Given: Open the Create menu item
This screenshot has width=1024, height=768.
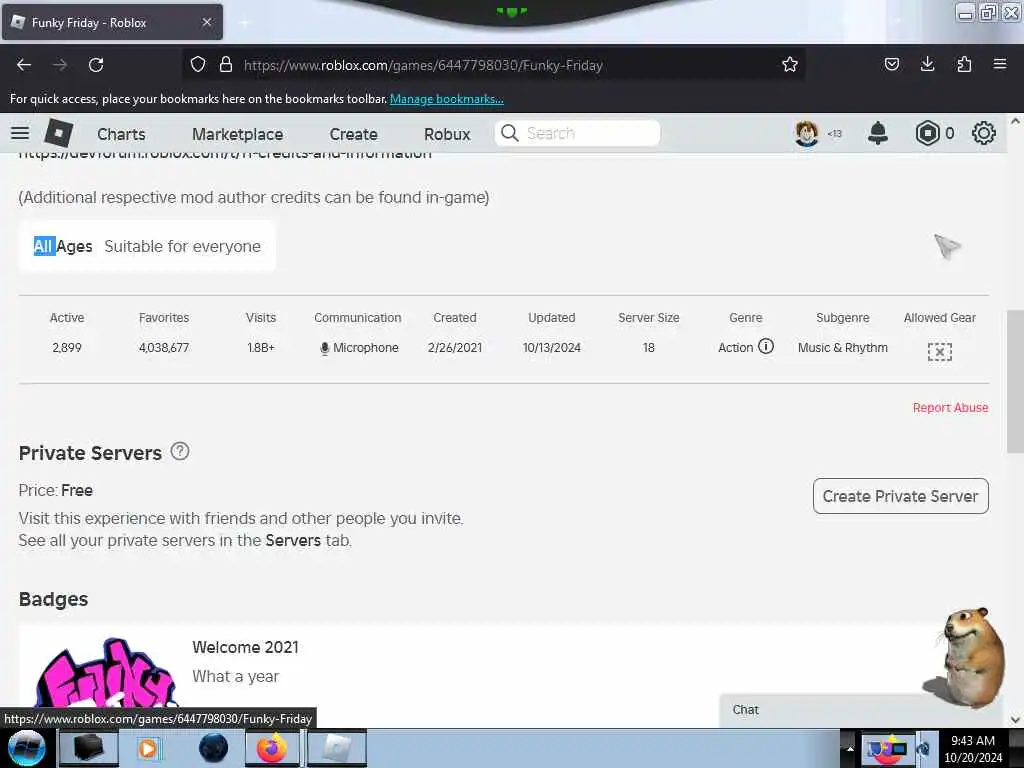Looking at the screenshot, I should coord(353,134).
